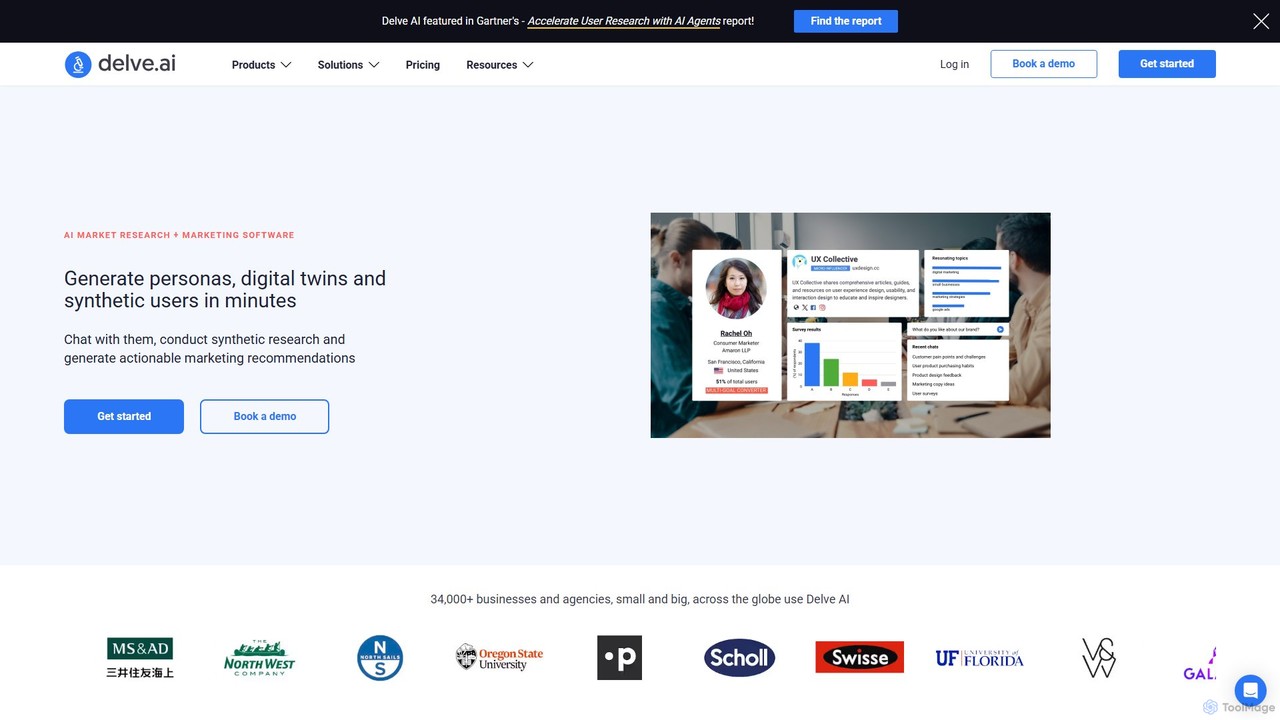Open the Accelerate User Research report link
The height and width of the screenshot is (720, 1280).
tap(624, 21)
